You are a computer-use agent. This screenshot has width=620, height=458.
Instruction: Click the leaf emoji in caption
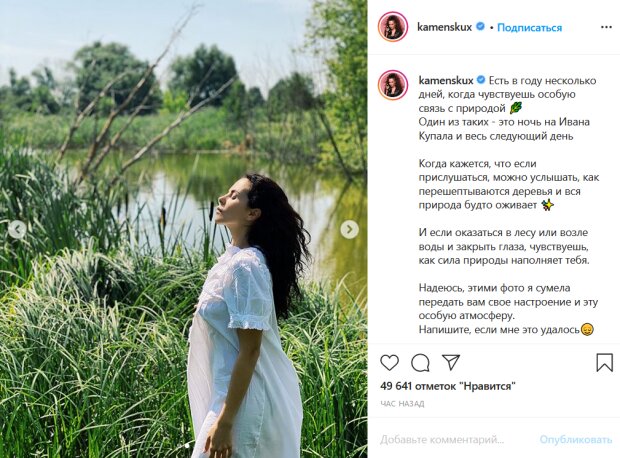point(516,108)
